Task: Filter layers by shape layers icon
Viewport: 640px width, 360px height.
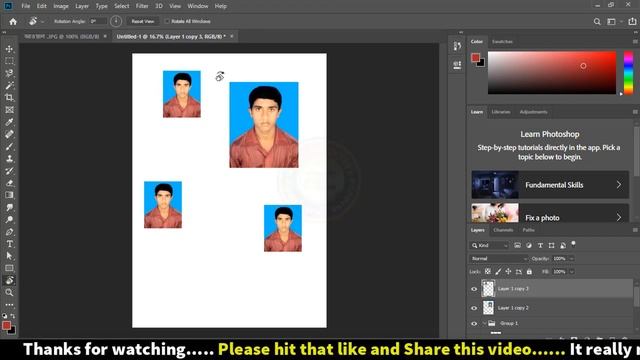Action: (551, 245)
